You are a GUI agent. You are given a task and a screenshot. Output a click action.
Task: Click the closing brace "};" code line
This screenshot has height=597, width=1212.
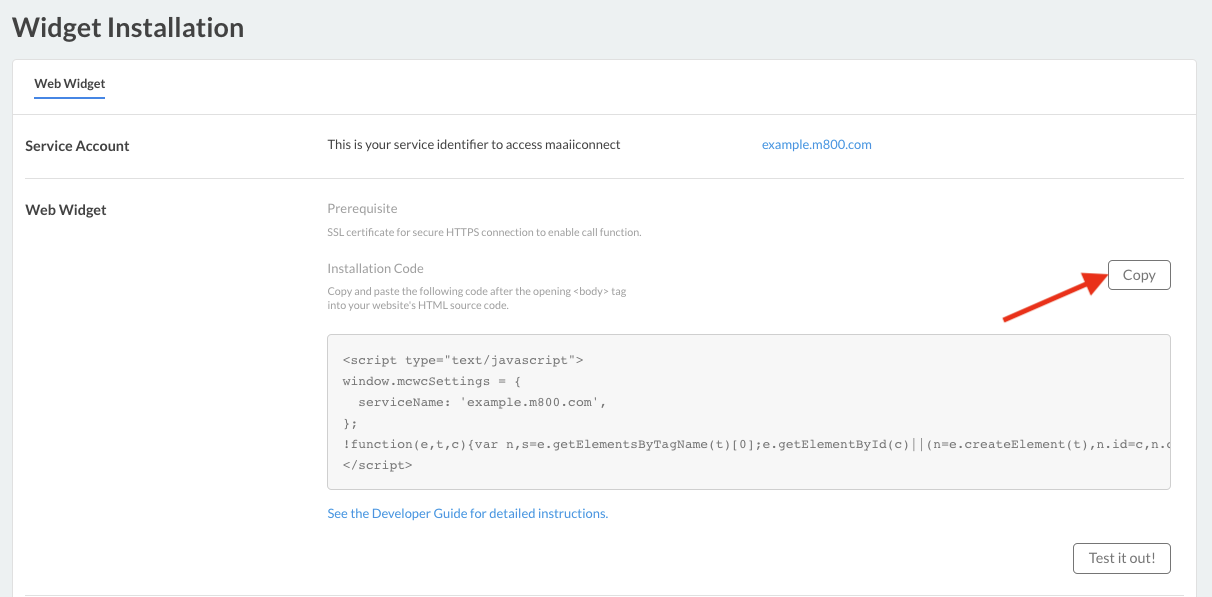click(350, 423)
